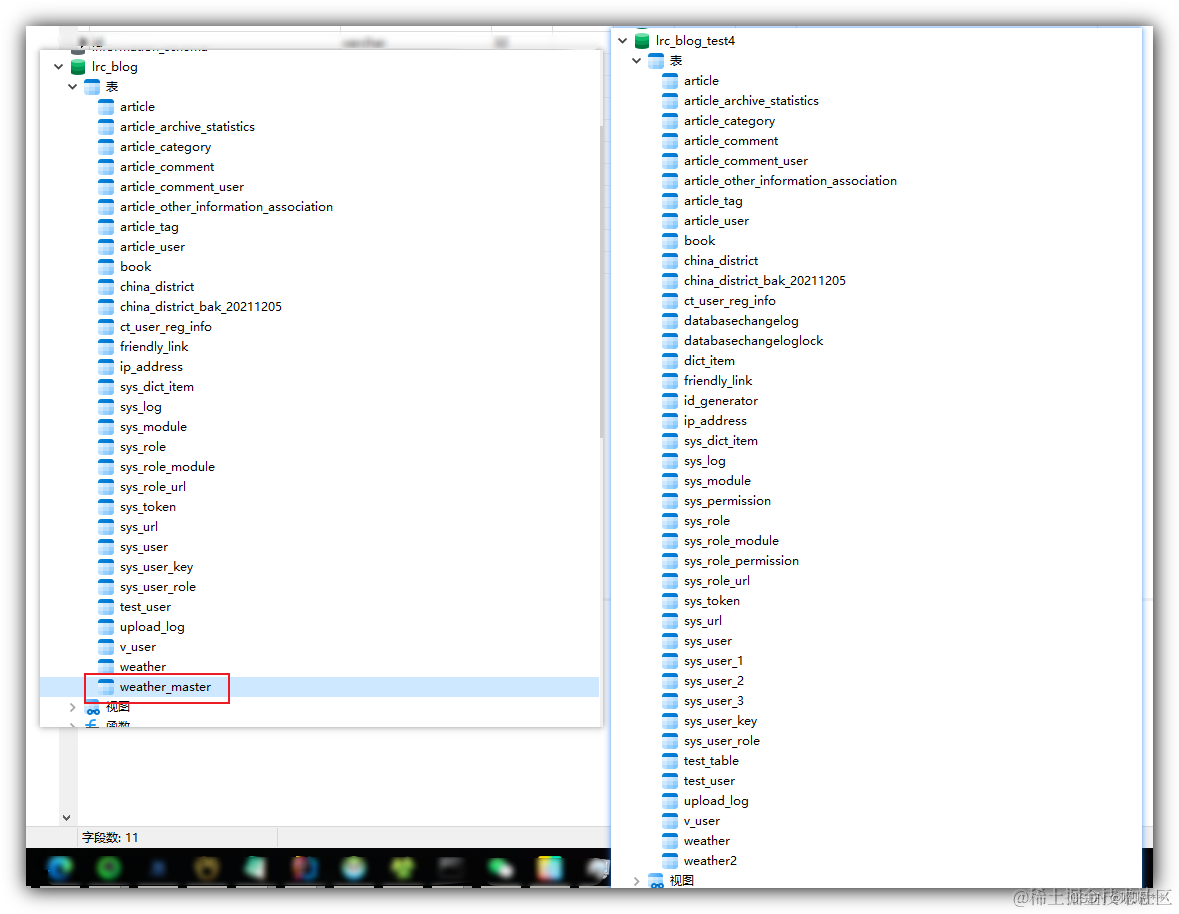Click the table icon of china_district_bak_20211205 in lrc_blog

click(106, 307)
